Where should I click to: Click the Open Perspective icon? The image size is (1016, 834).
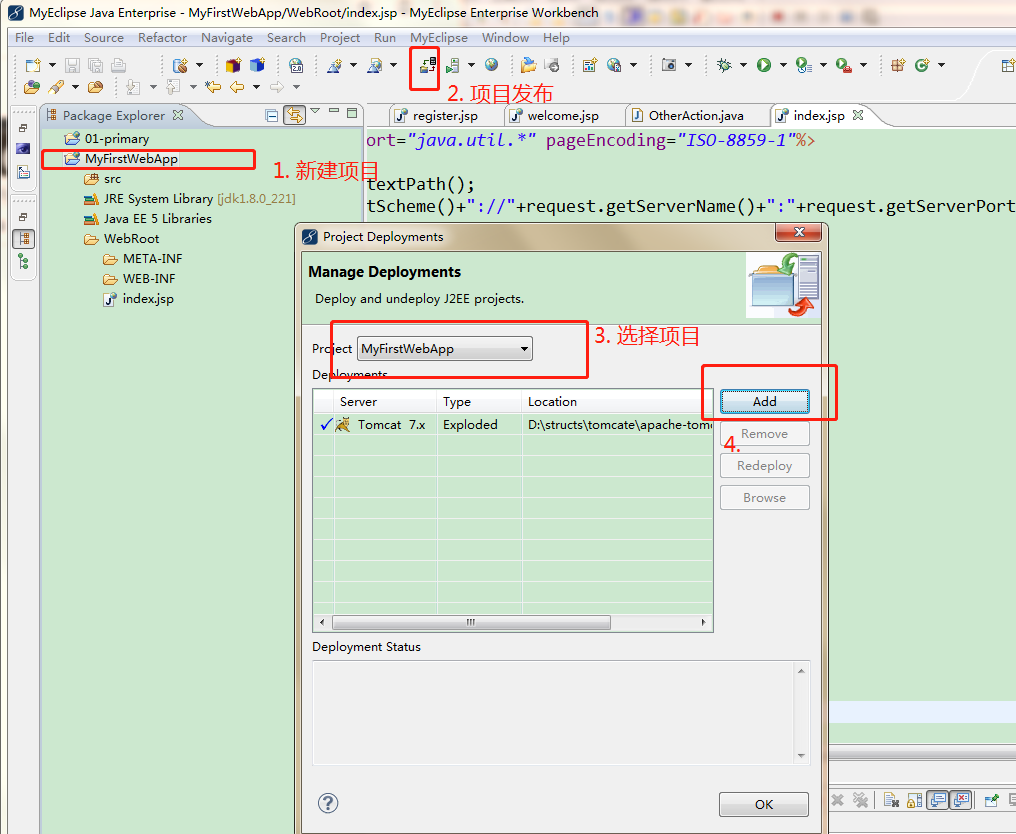[1008, 65]
